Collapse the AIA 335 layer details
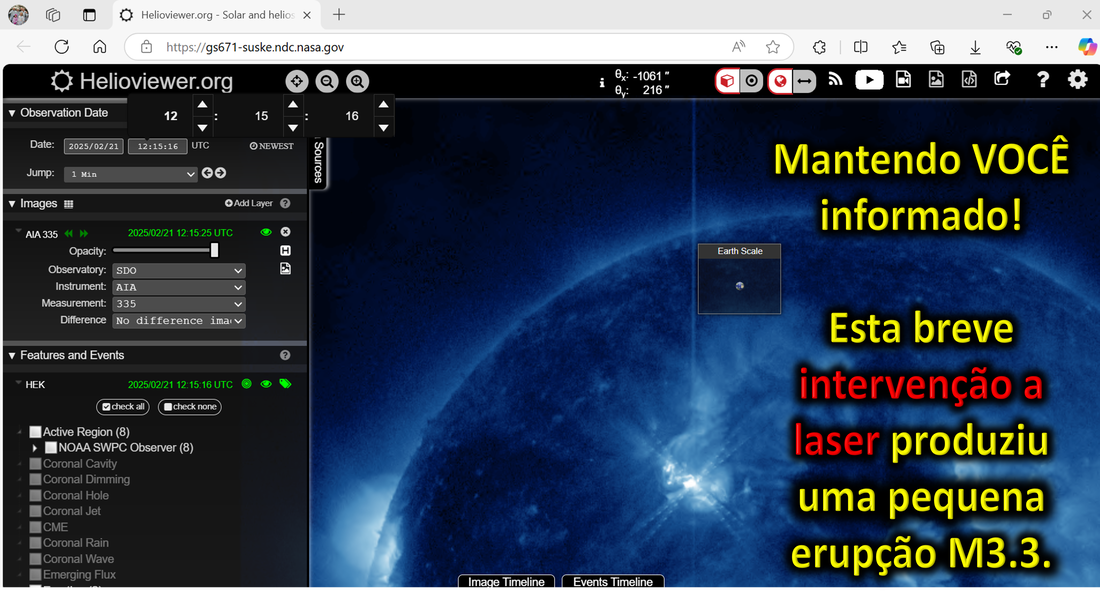 click(18, 231)
